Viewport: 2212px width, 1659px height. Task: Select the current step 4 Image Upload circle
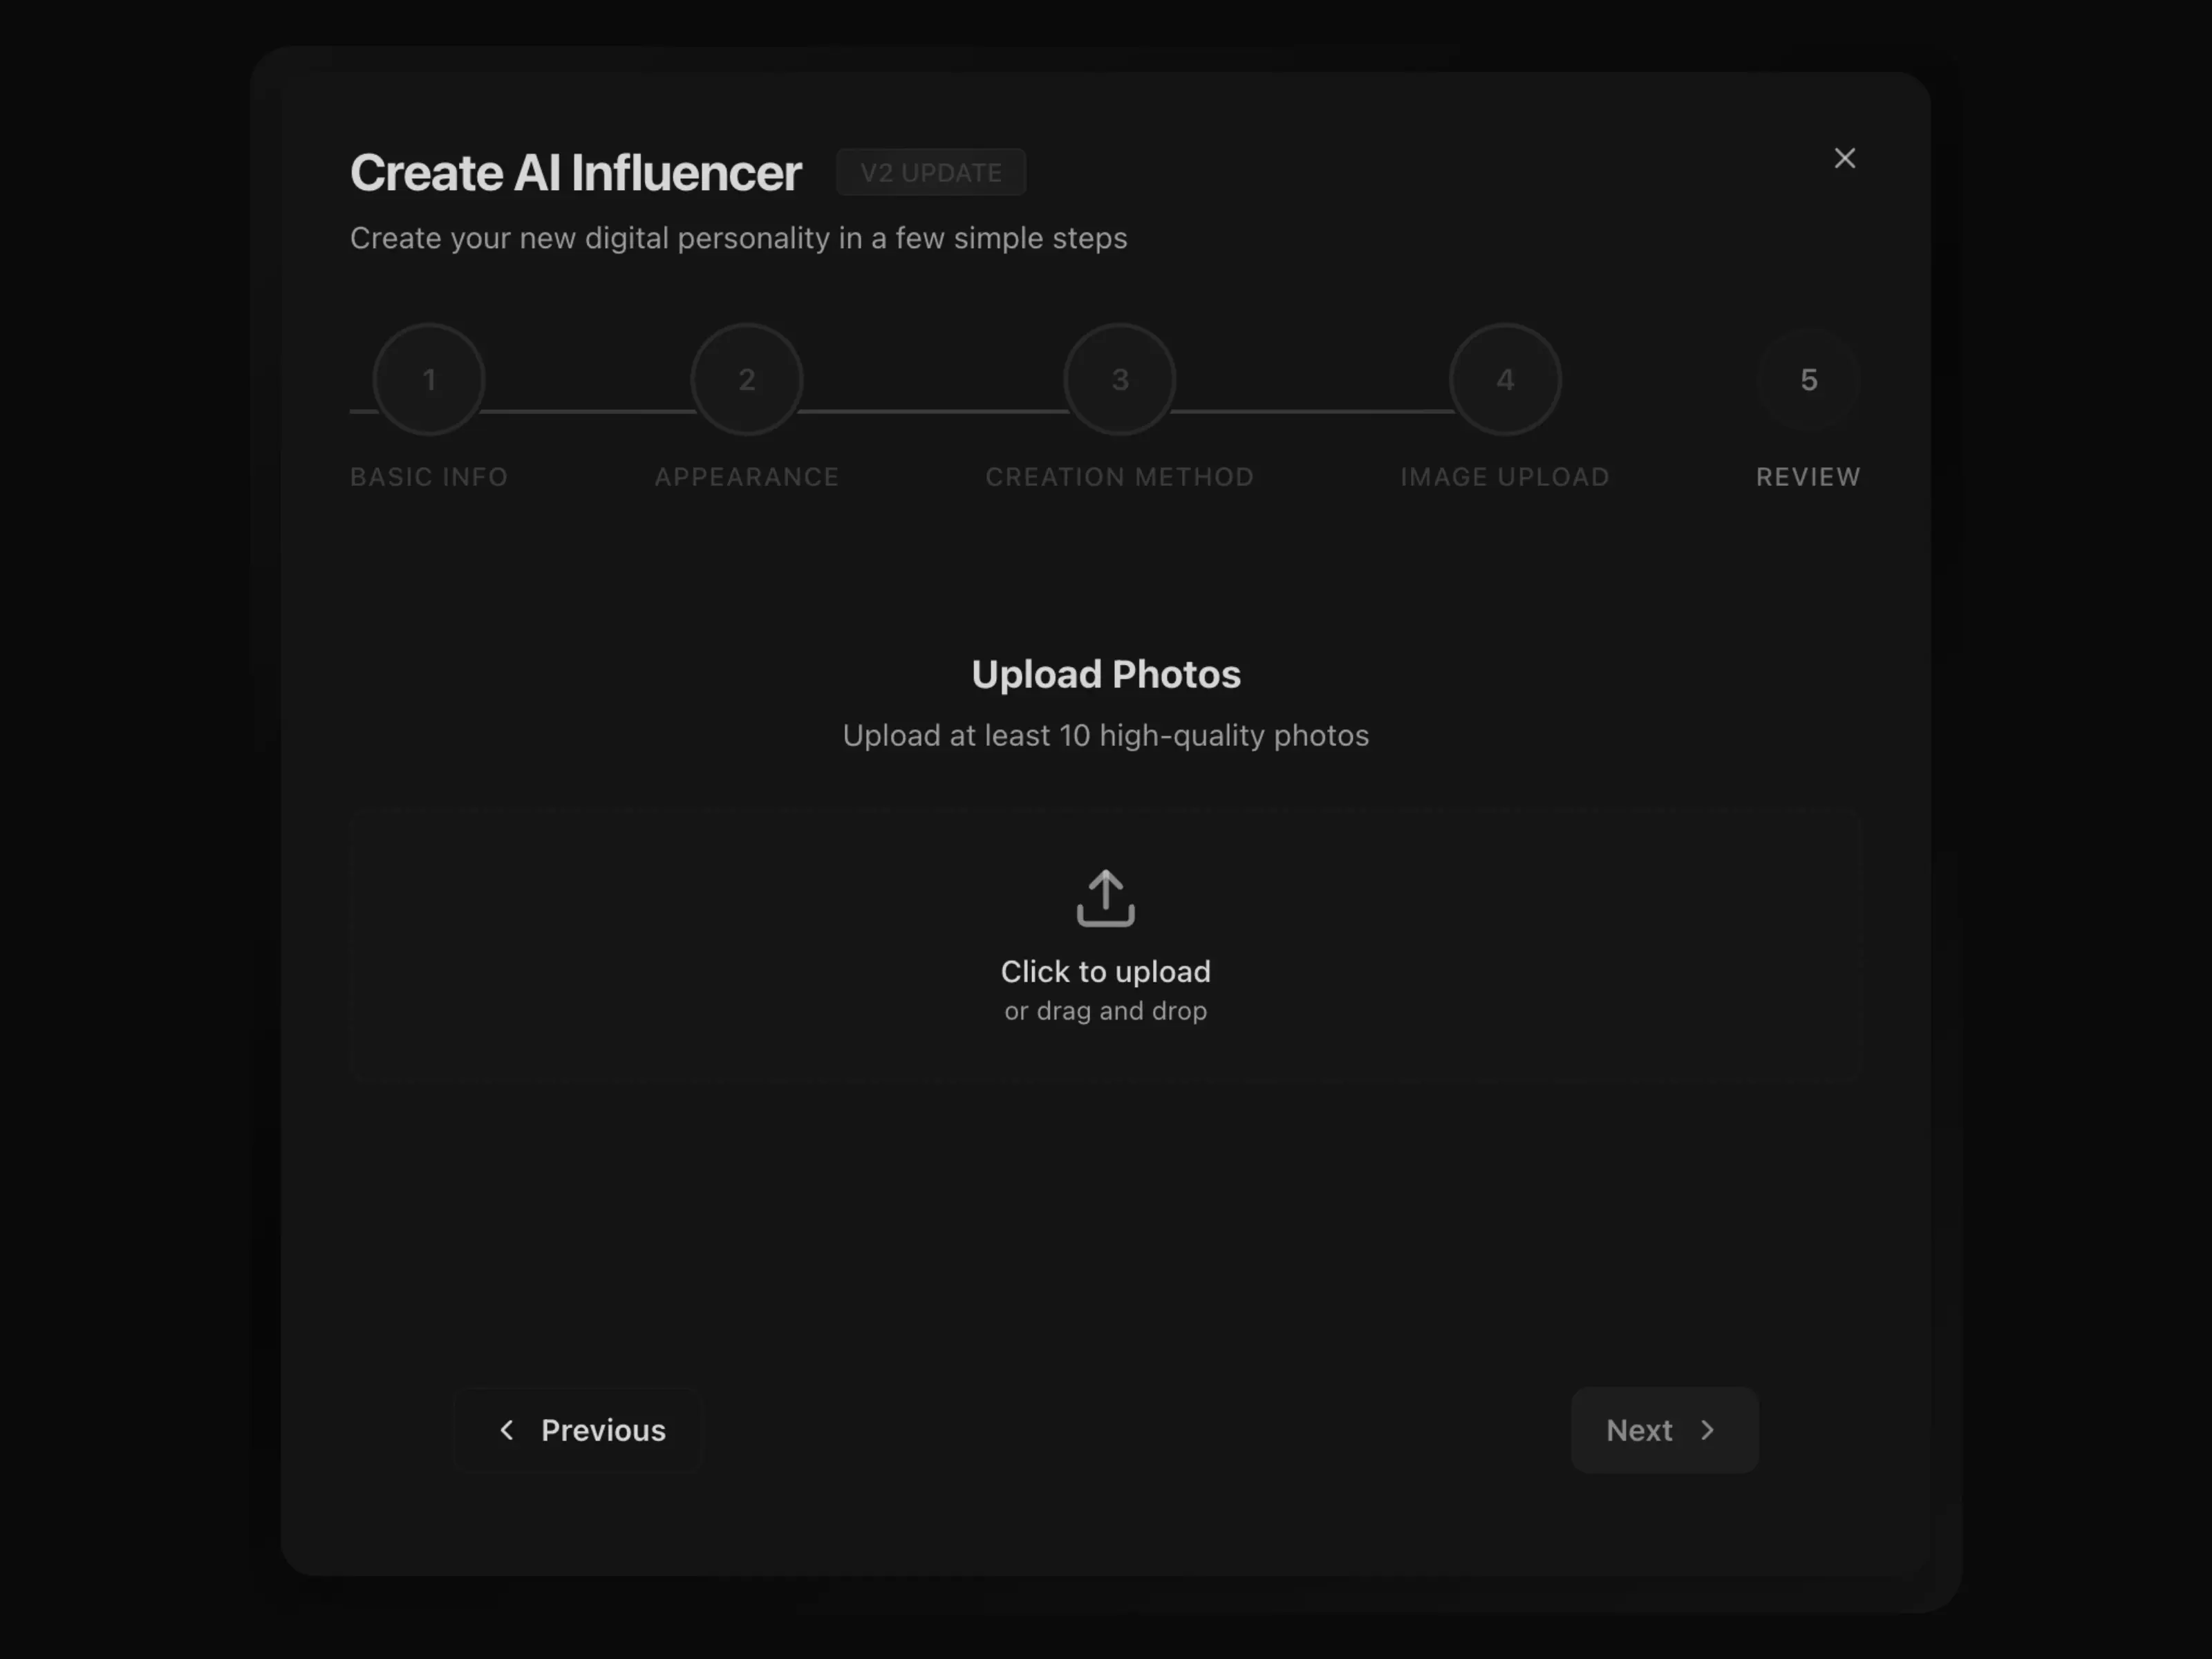click(x=1504, y=379)
